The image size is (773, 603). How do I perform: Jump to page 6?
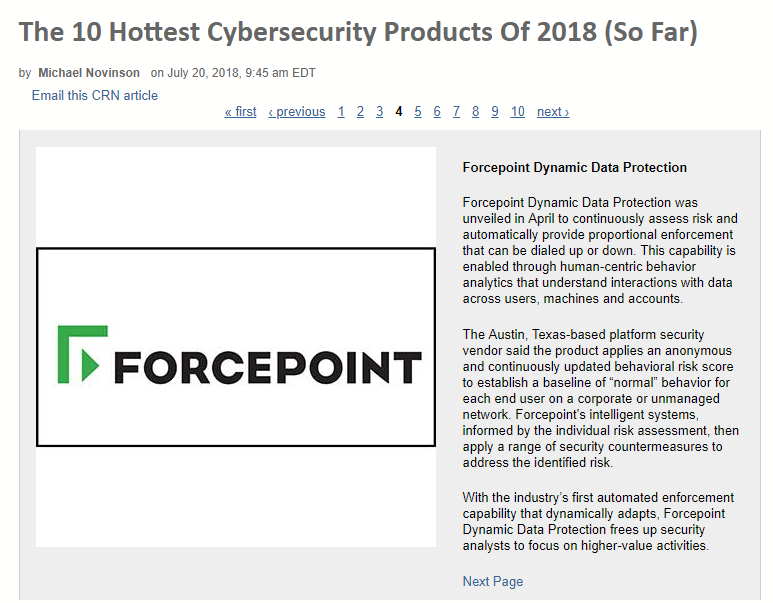437,112
